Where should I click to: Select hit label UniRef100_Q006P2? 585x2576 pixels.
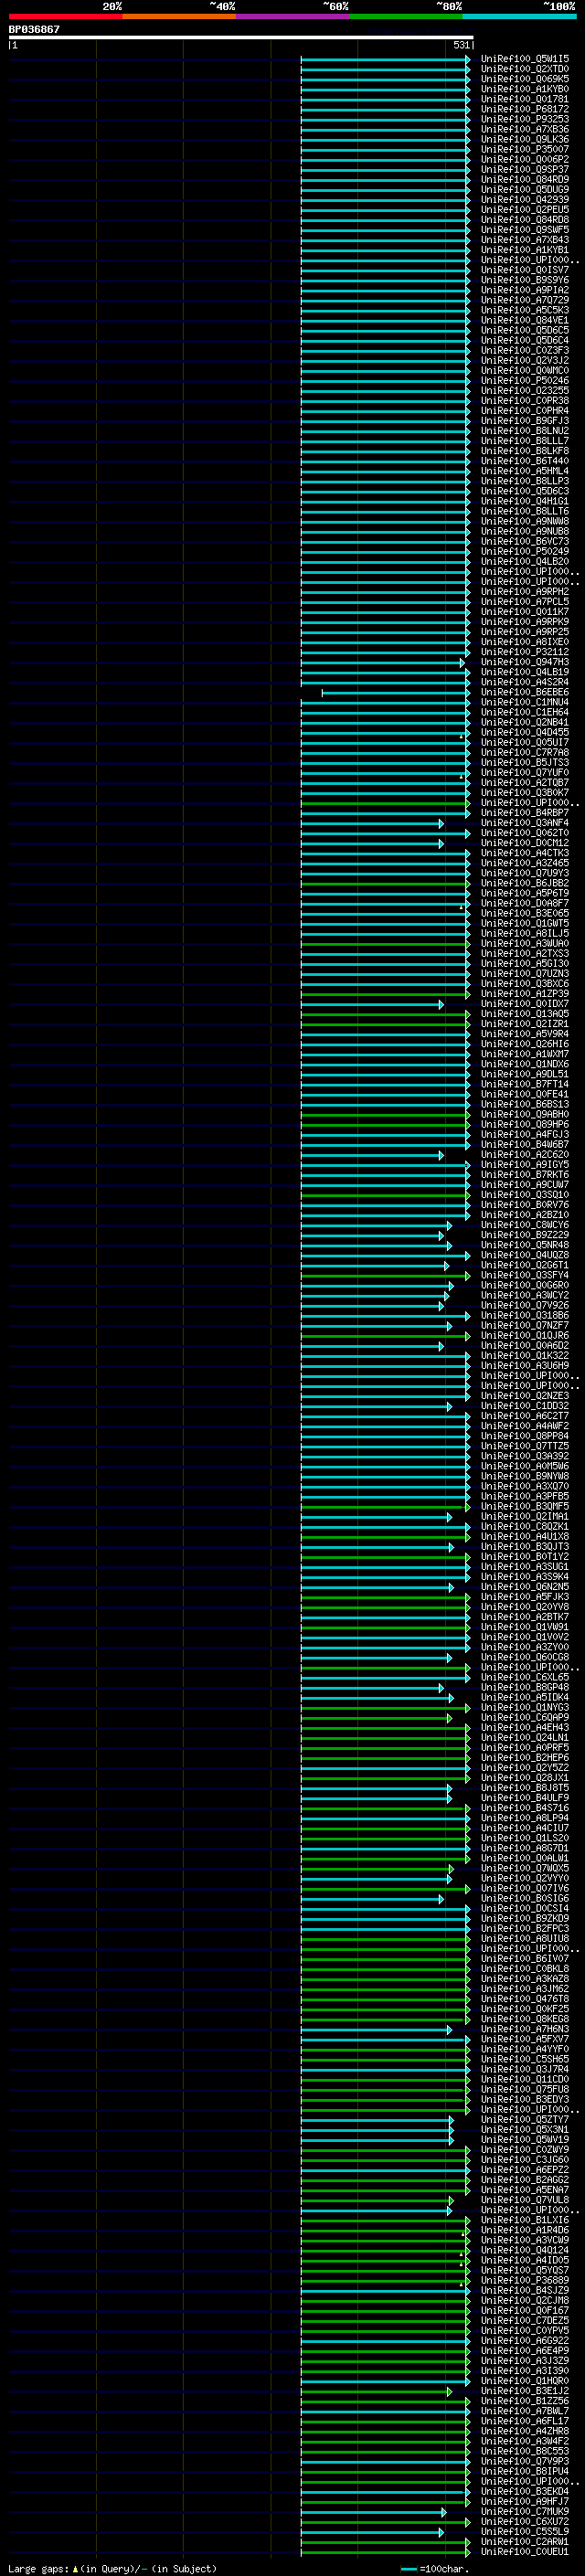coord(525,159)
